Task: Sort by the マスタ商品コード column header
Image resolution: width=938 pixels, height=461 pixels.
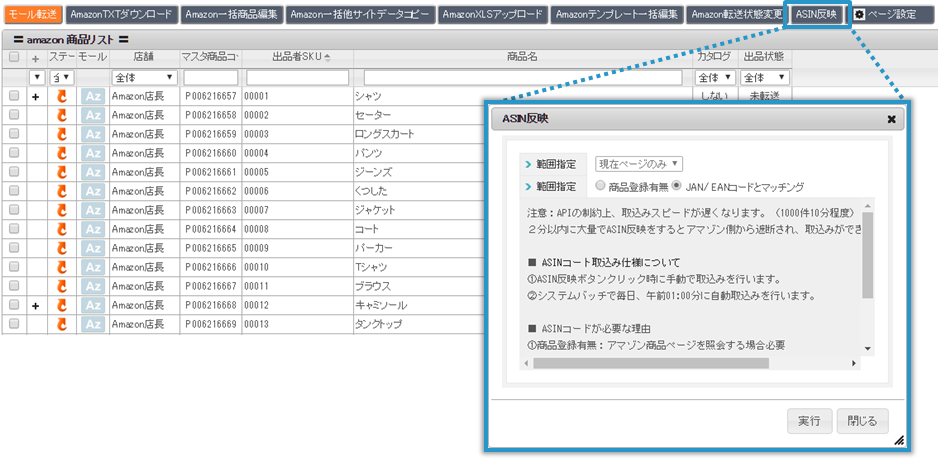Action: tap(210, 57)
